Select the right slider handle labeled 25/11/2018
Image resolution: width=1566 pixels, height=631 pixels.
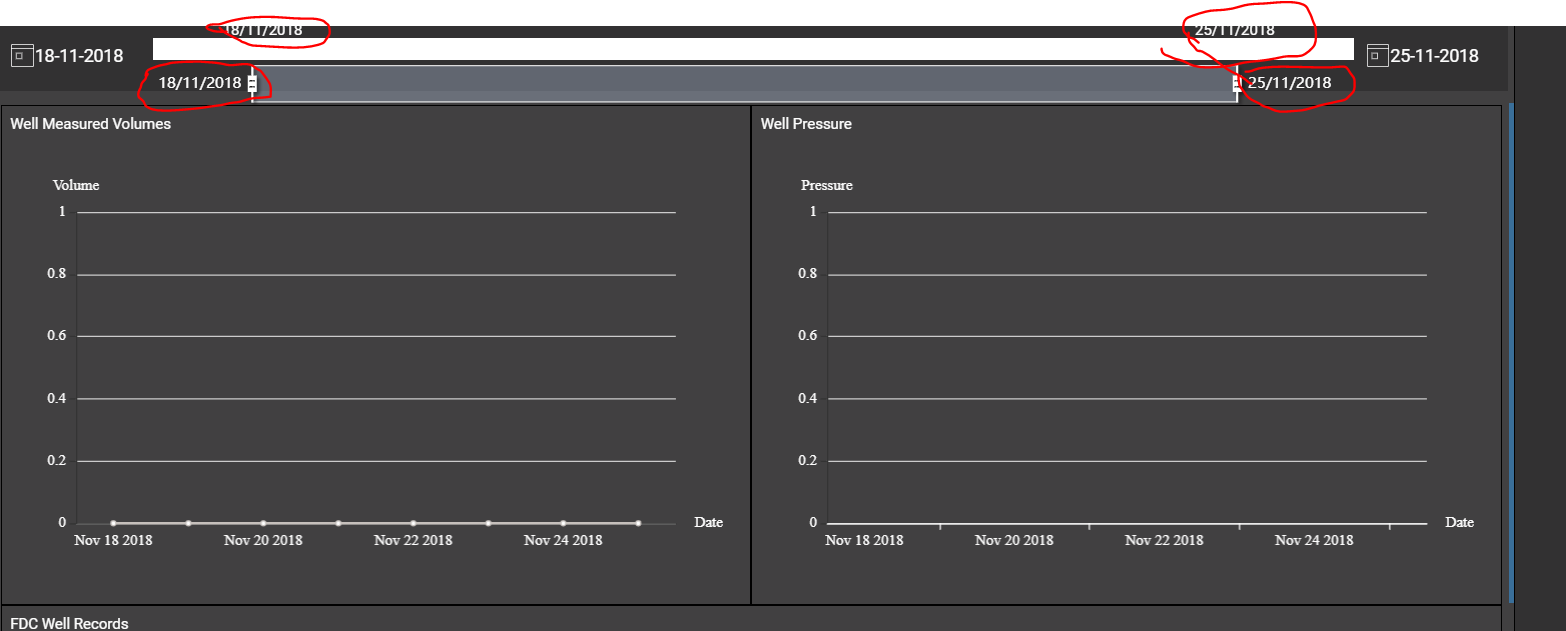pos(1237,84)
